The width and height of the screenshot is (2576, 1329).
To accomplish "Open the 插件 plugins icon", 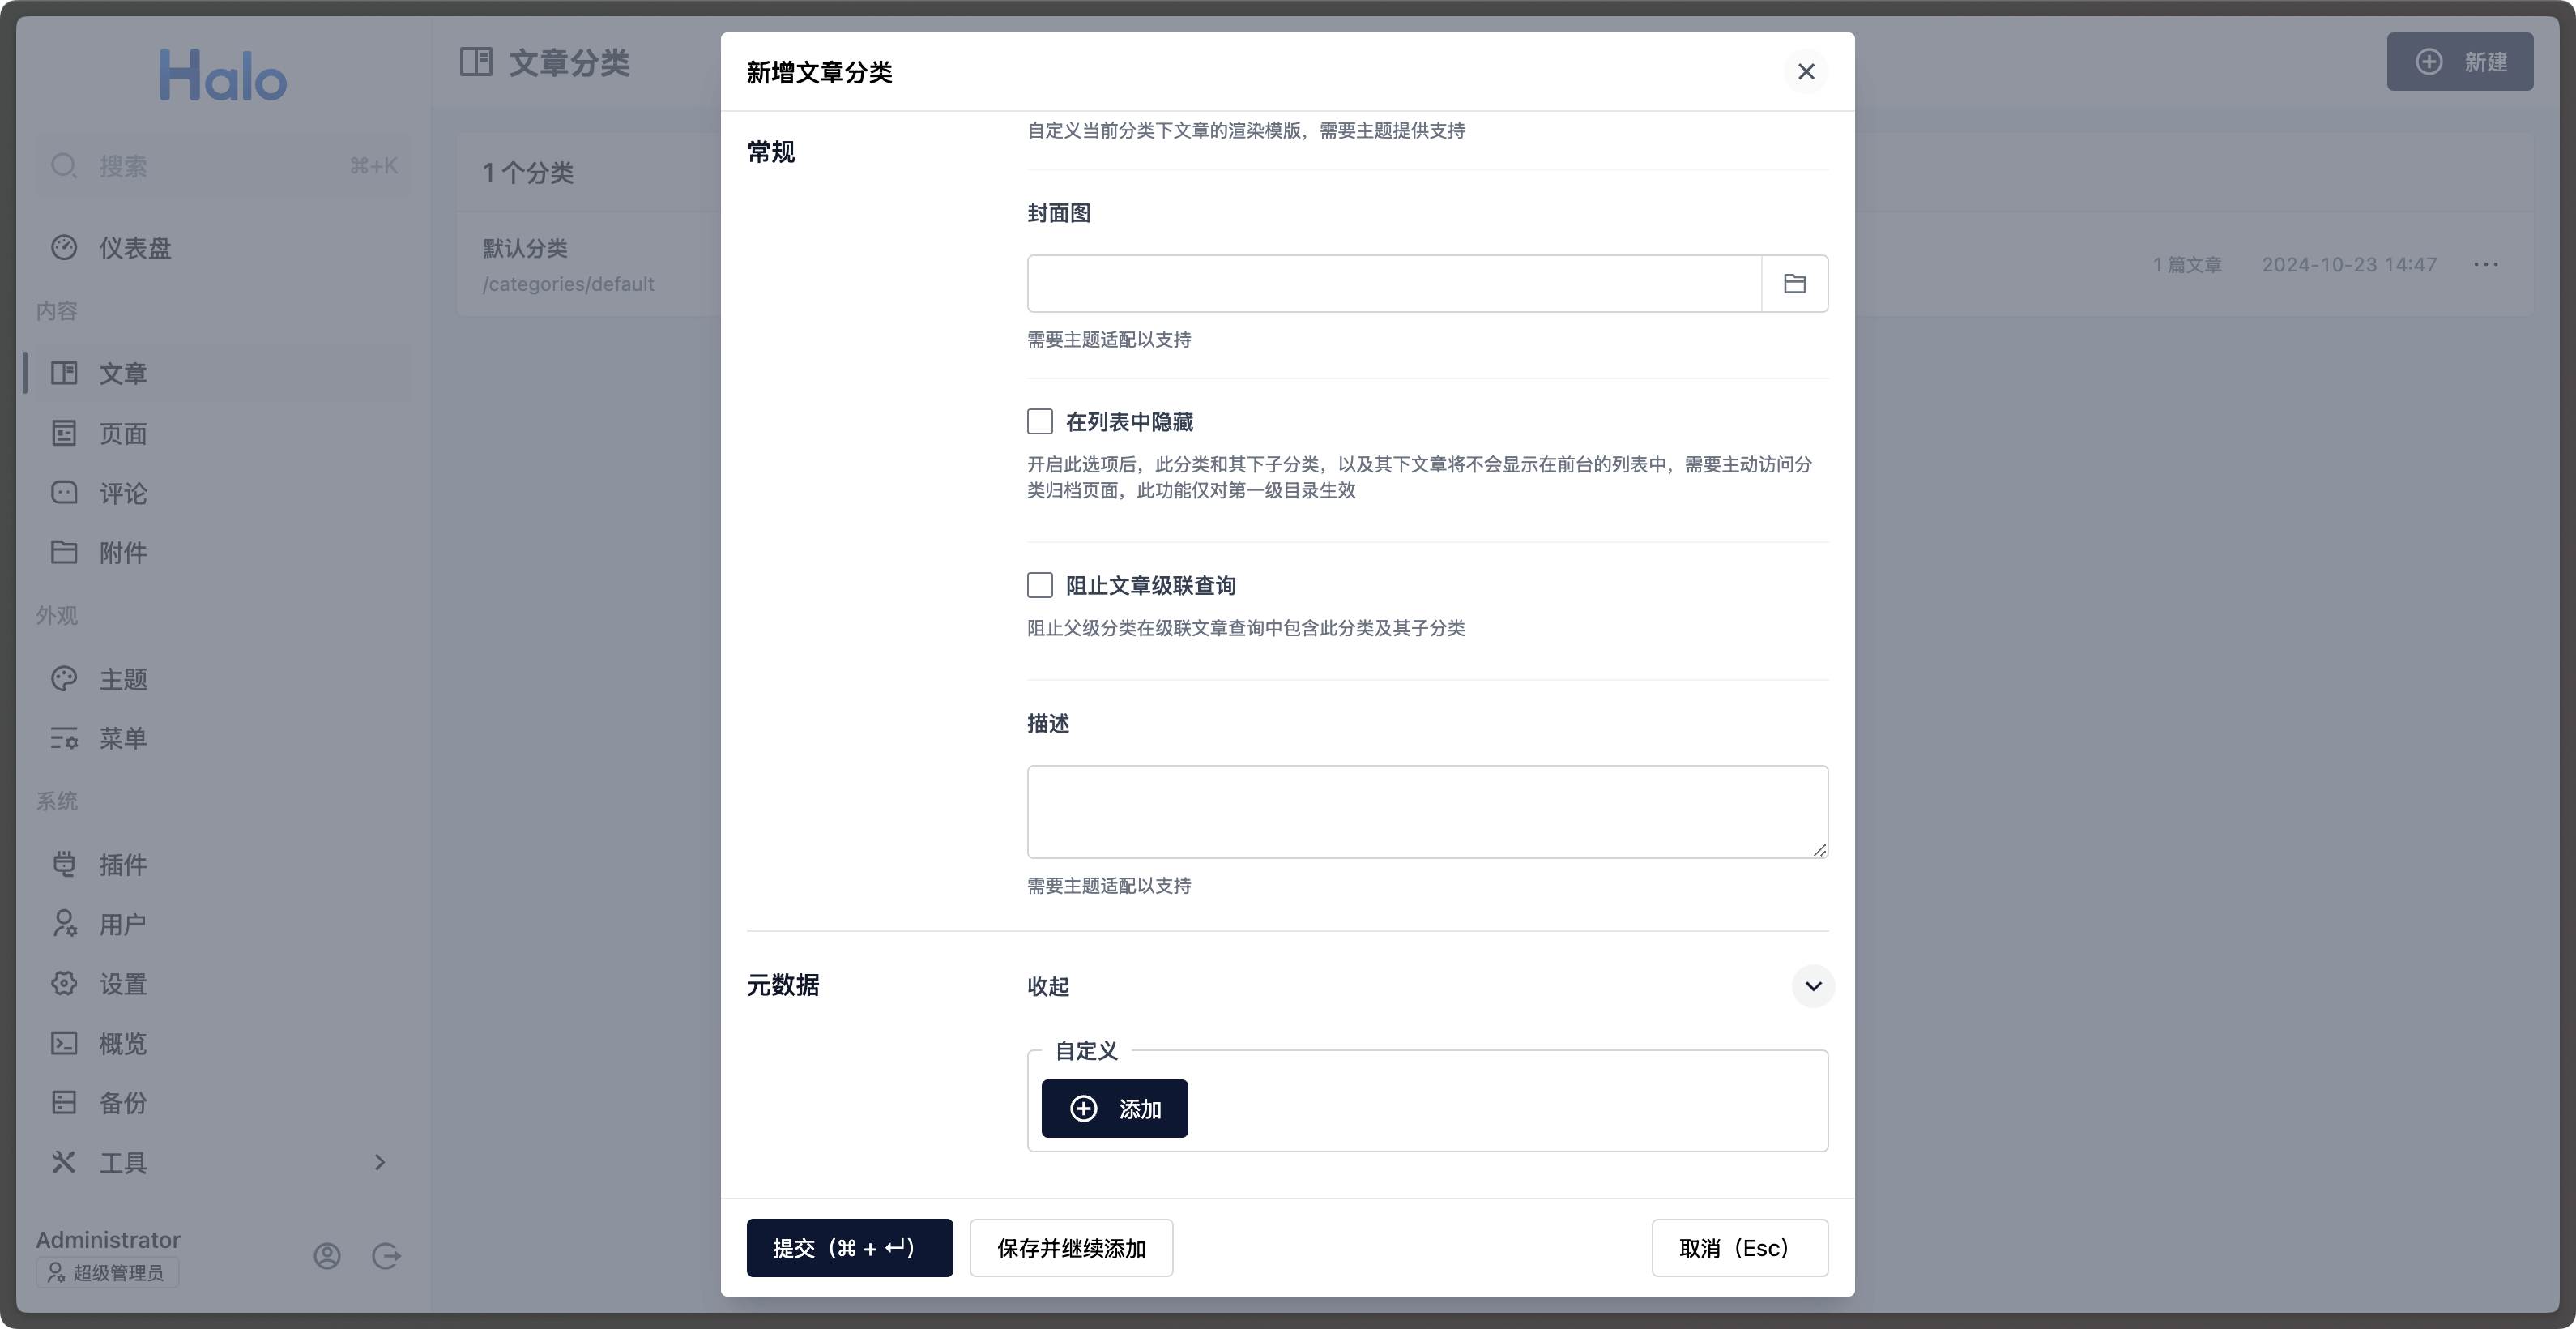I will (64, 864).
